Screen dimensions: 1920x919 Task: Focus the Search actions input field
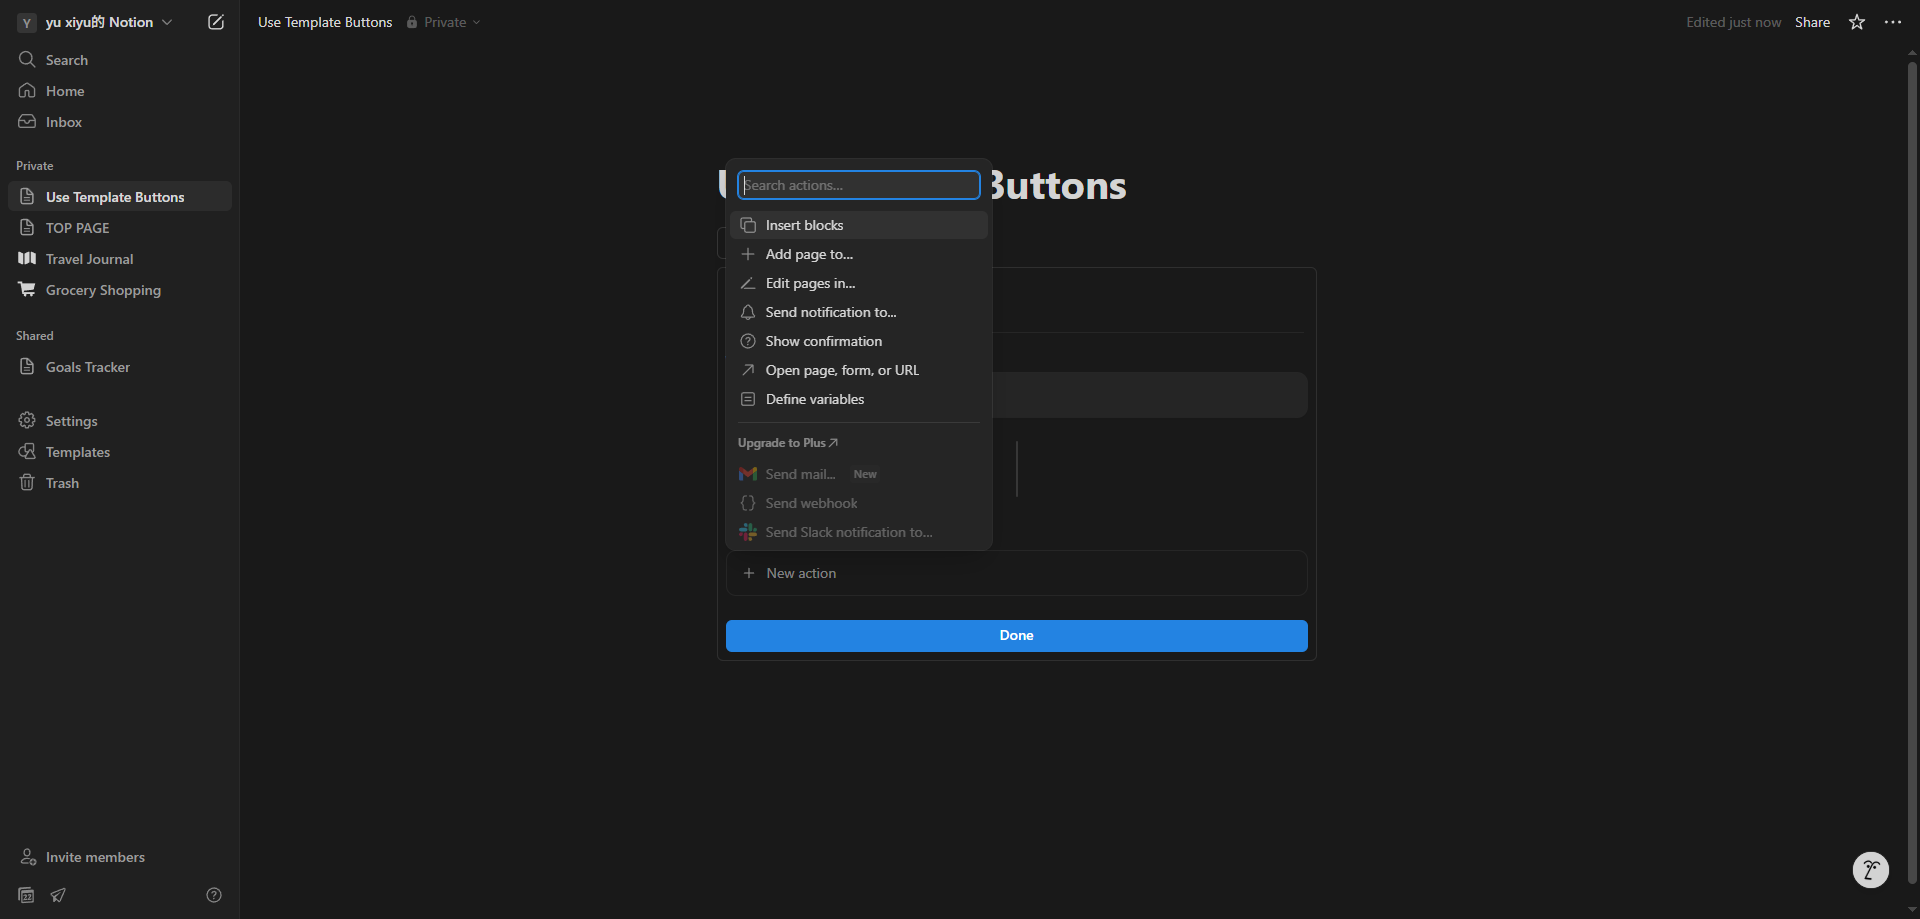pyautogui.click(x=859, y=185)
